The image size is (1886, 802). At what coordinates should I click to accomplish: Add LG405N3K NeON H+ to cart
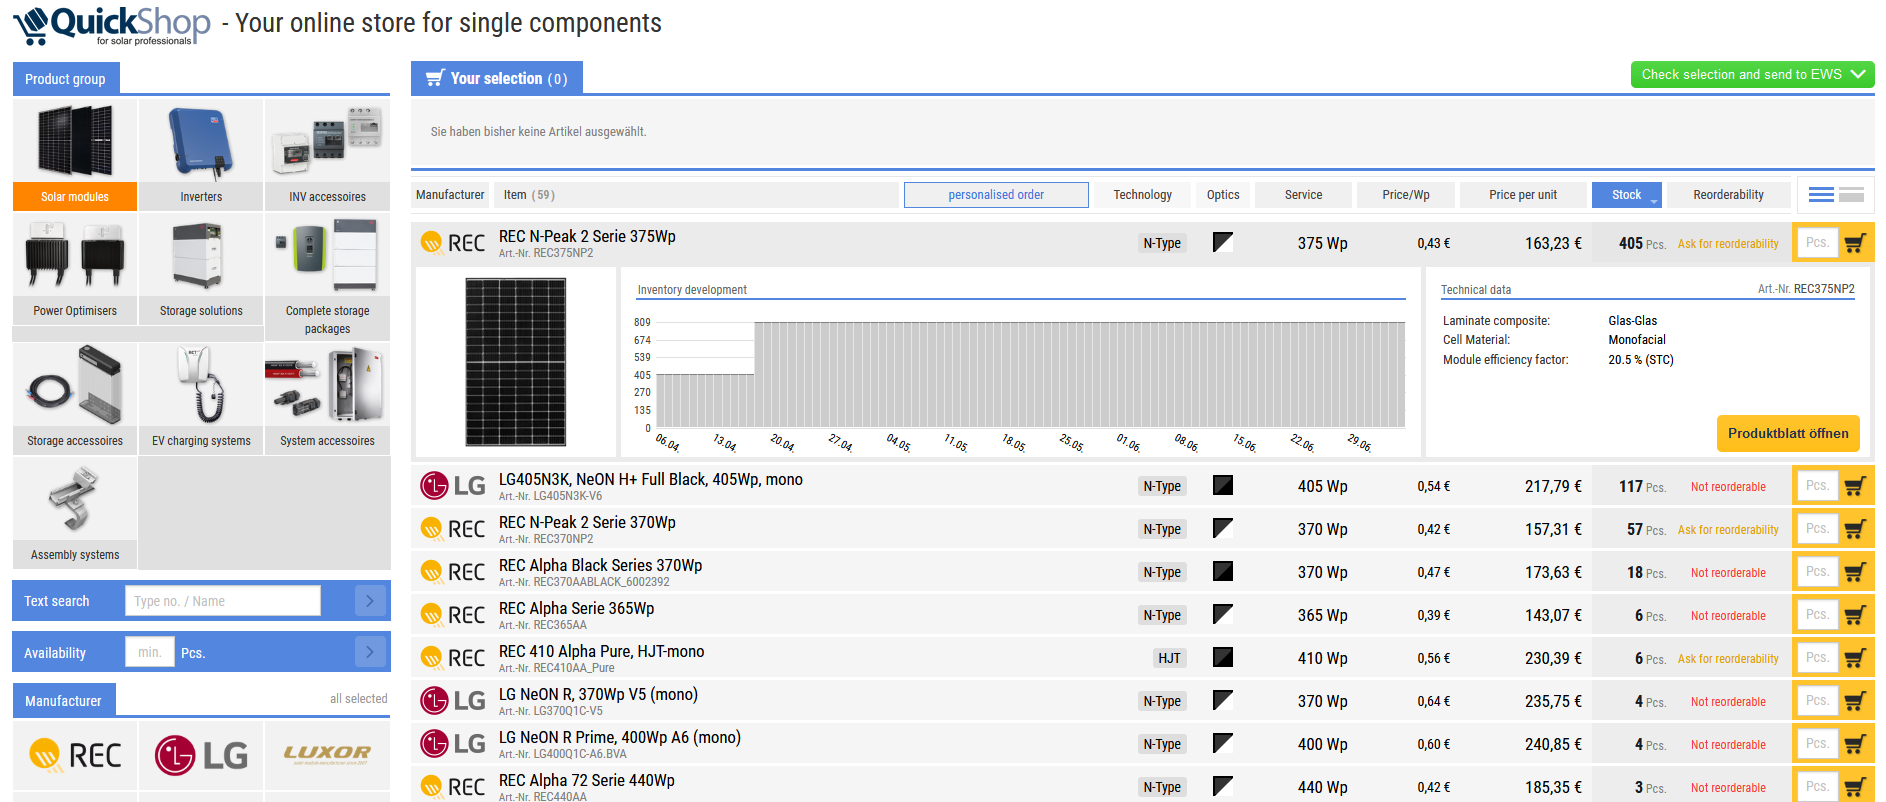click(x=1855, y=487)
